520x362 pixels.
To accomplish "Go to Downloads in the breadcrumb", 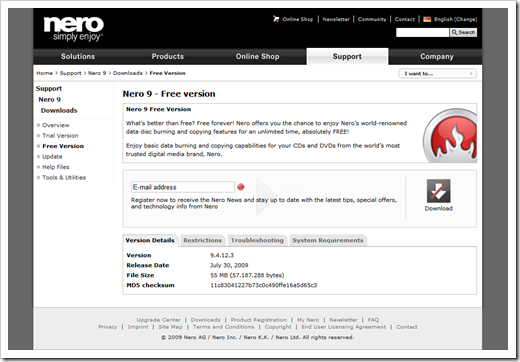I will click(x=128, y=73).
